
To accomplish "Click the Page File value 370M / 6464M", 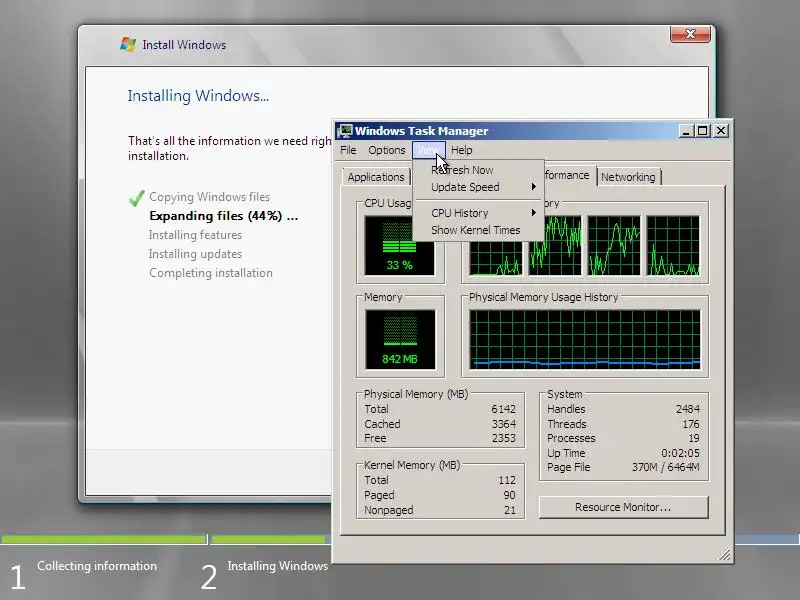I will click(x=666, y=467).
